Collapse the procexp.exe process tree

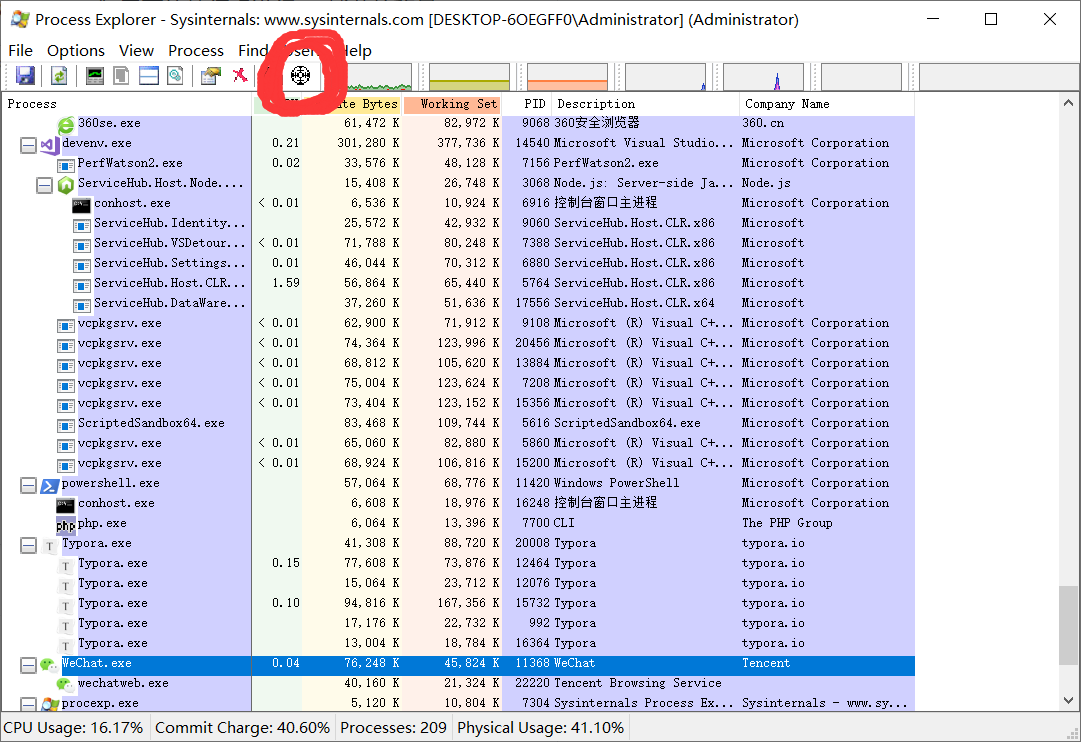click(28, 704)
